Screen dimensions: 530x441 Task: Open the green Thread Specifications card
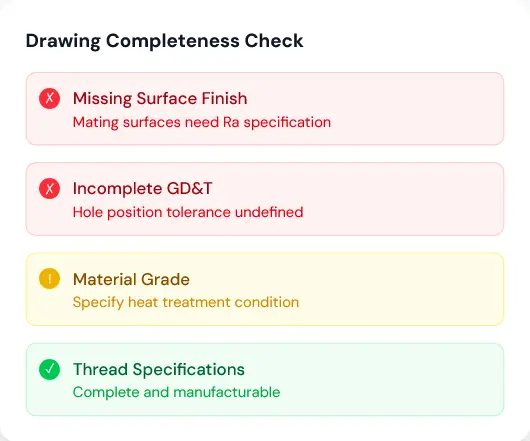[265, 379]
